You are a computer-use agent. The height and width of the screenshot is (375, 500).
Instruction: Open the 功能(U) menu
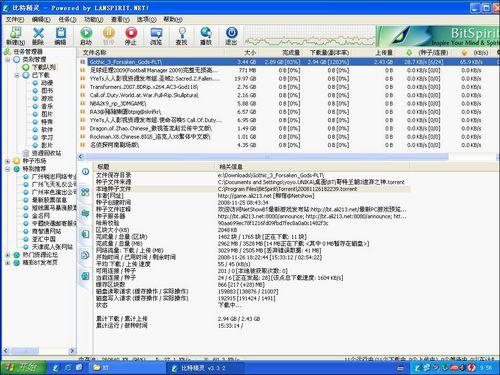[x=94, y=19]
